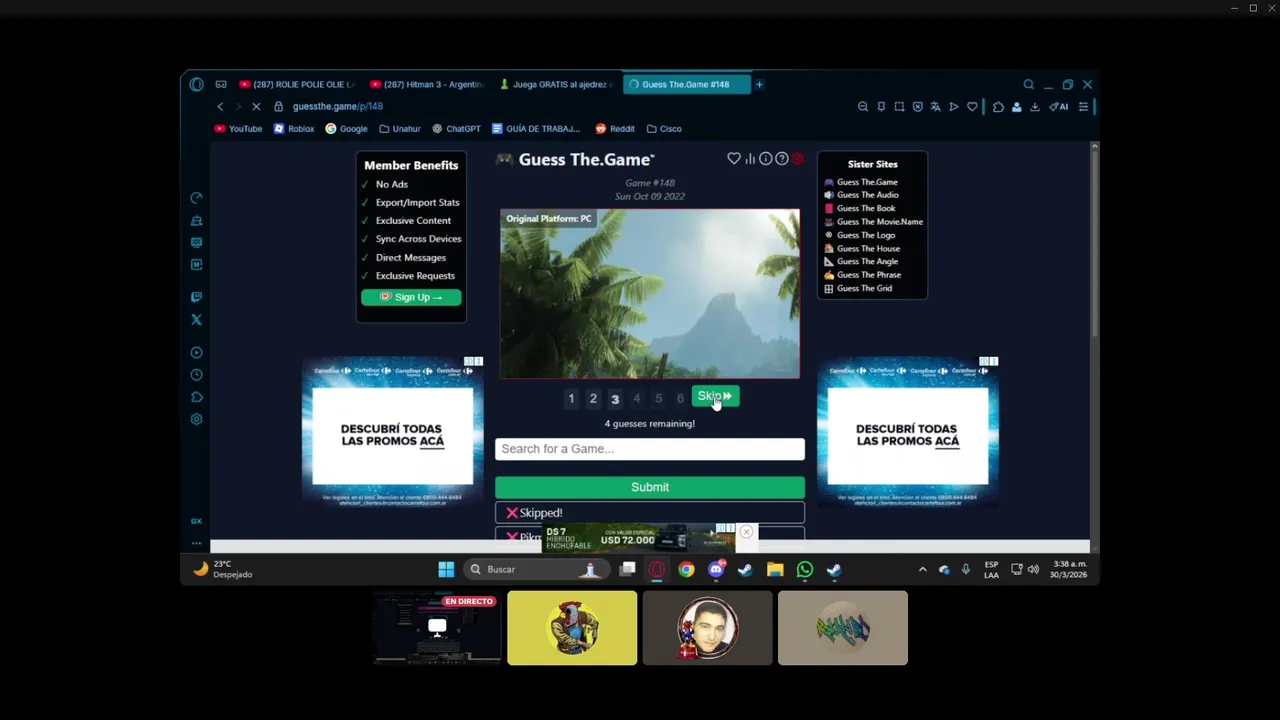This screenshot has width=1280, height=720.
Task: Open Guess The Movie.Name sister site
Action: (x=873, y=222)
